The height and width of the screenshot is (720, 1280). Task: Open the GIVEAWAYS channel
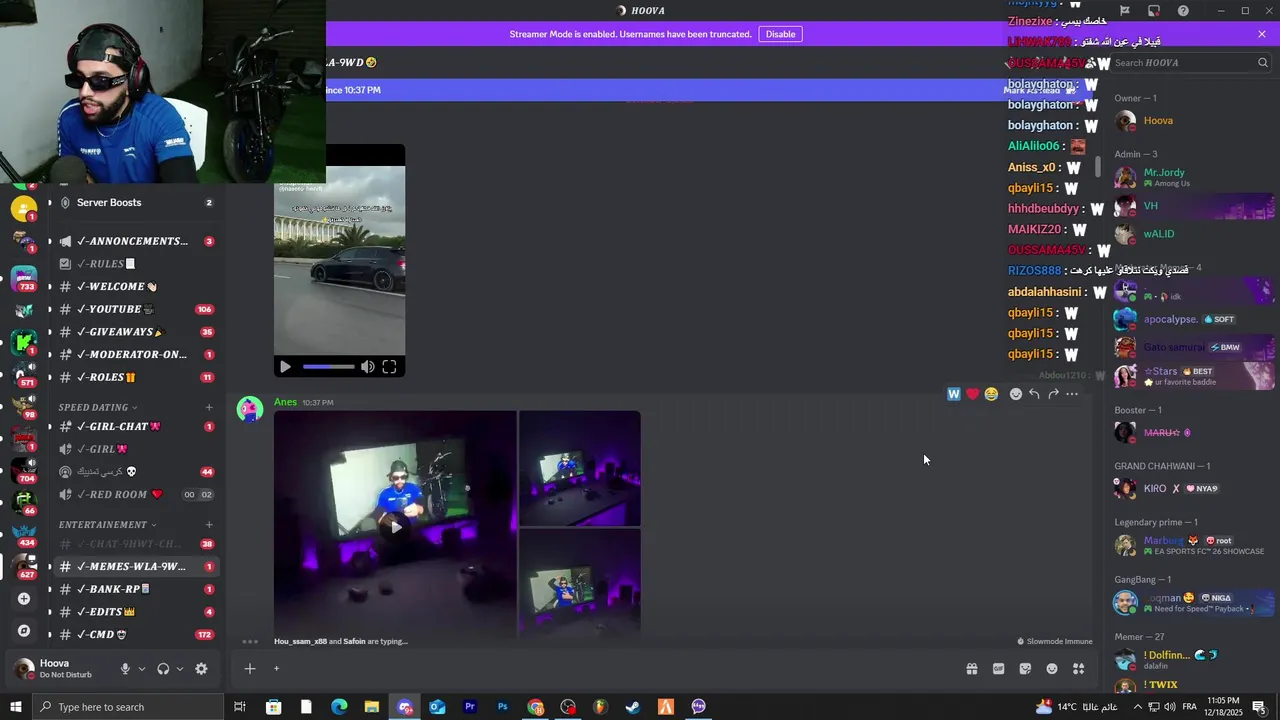(135, 332)
